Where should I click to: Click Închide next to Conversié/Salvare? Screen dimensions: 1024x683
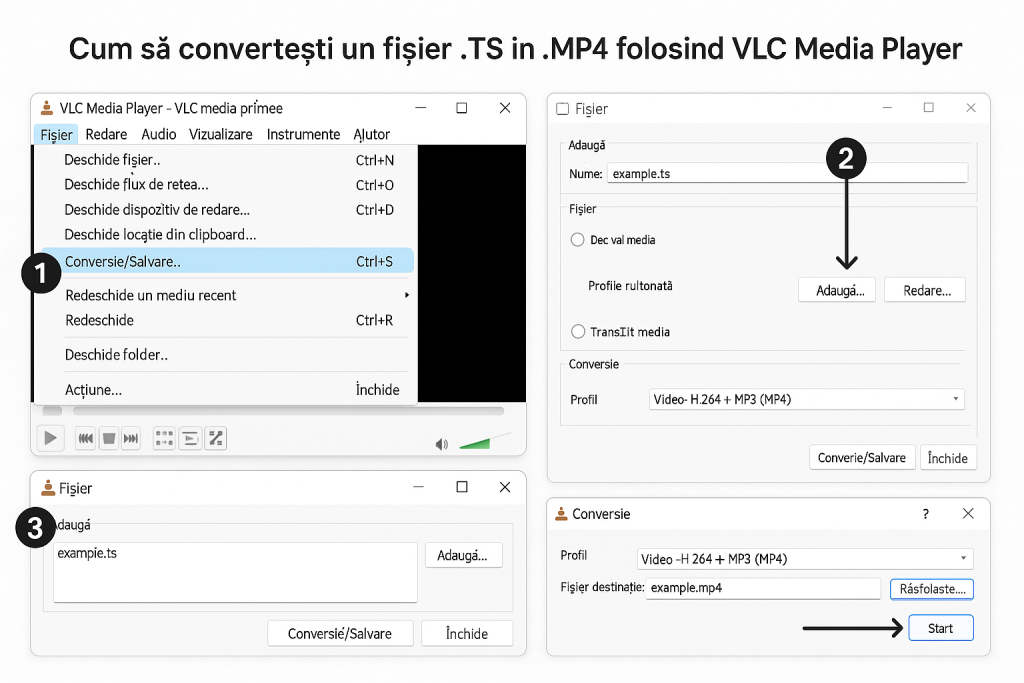(x=467, y=633)
